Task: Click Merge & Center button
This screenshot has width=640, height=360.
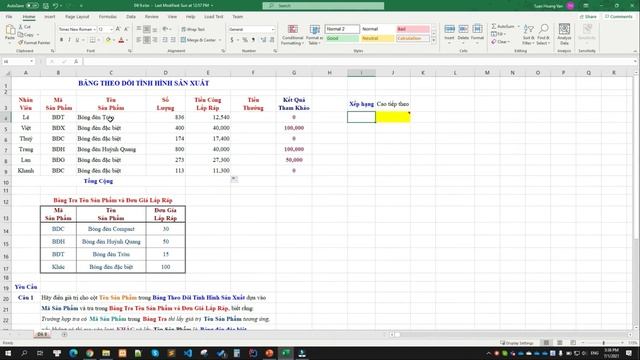Action: [x=198, y=40]
